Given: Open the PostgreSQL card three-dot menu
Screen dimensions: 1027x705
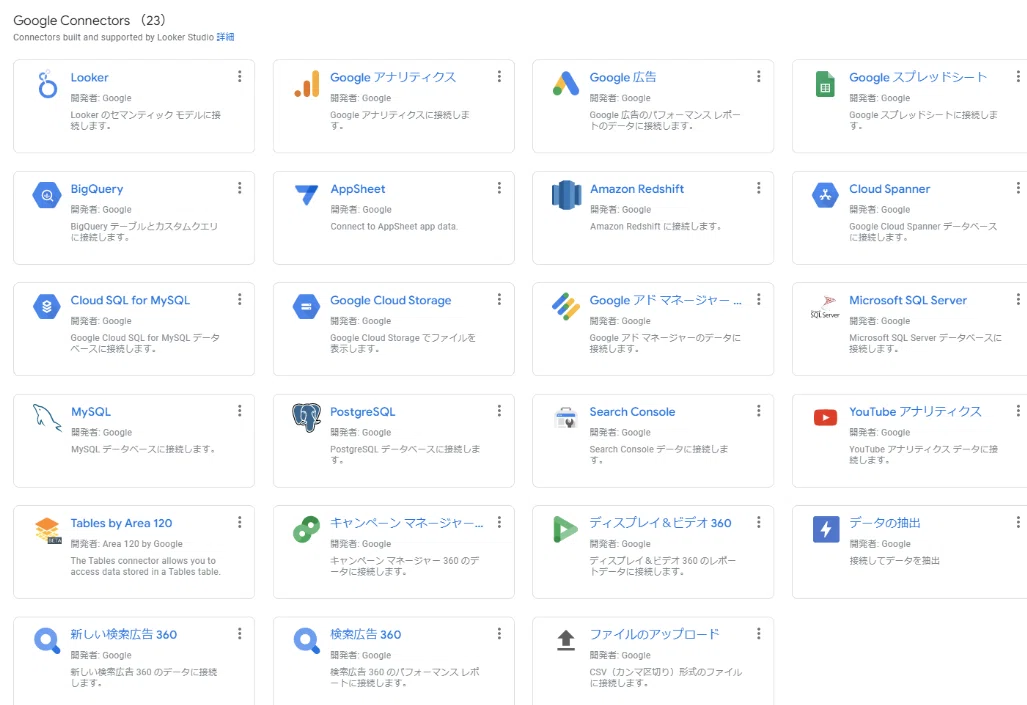Looking at the screenshot, I should [499, 411].
